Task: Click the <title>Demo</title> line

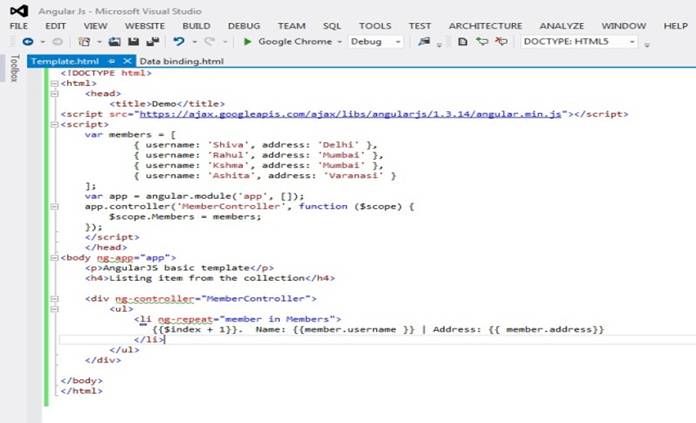Action: 167,104
